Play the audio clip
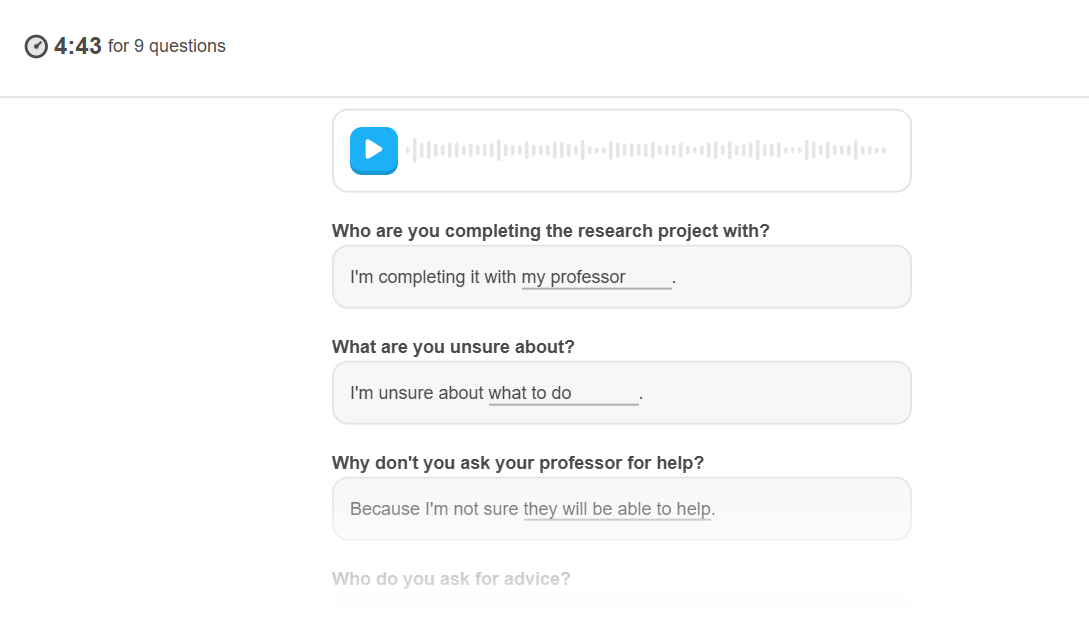The height and width of the screenshot is (619, 1089). pos(374,150)
